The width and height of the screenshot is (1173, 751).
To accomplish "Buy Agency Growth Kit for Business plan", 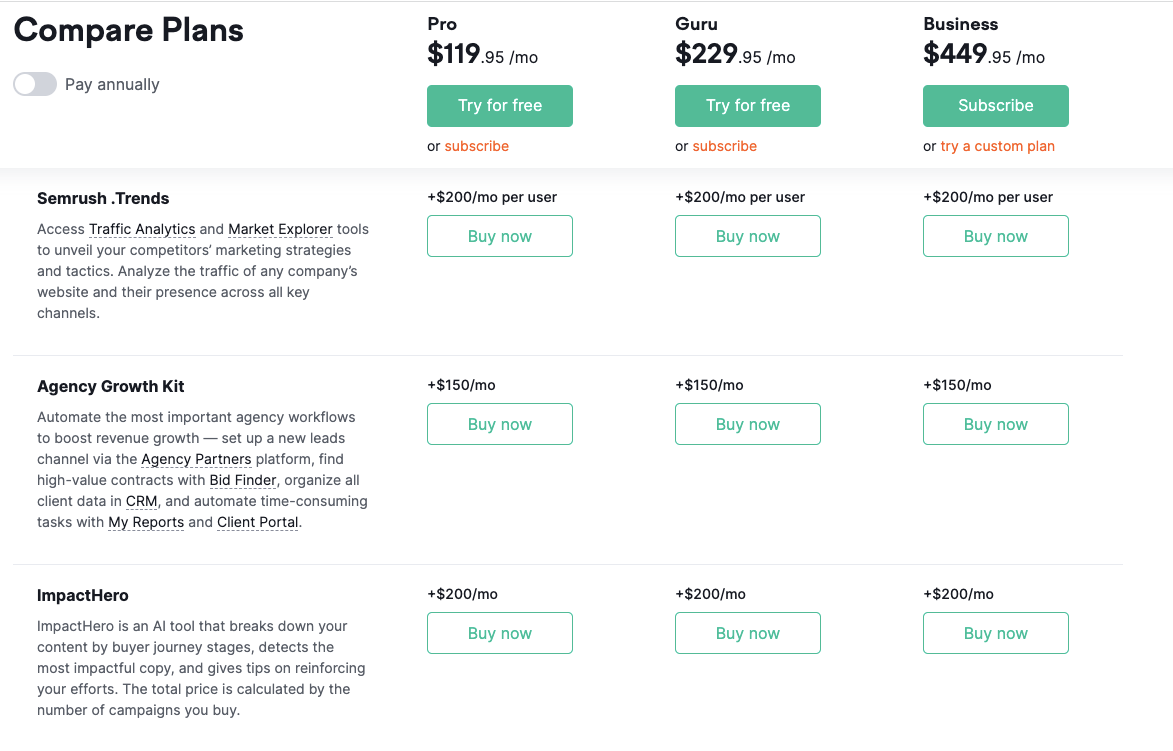I will click(996, 424).
